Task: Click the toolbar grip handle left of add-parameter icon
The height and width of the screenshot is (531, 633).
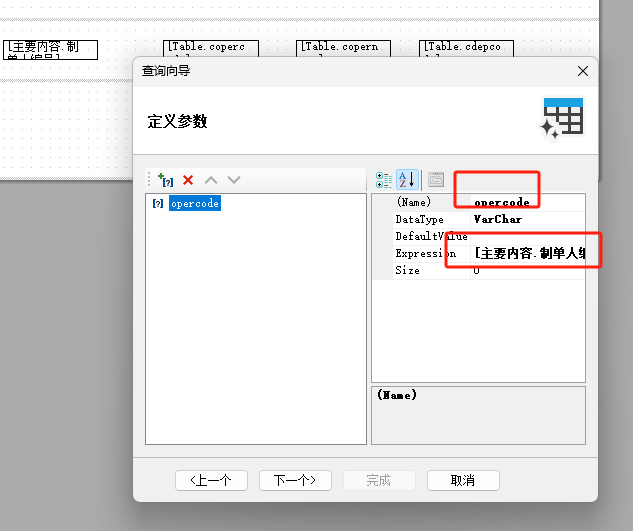Action: pyautogui.click(x=149, y=180)
